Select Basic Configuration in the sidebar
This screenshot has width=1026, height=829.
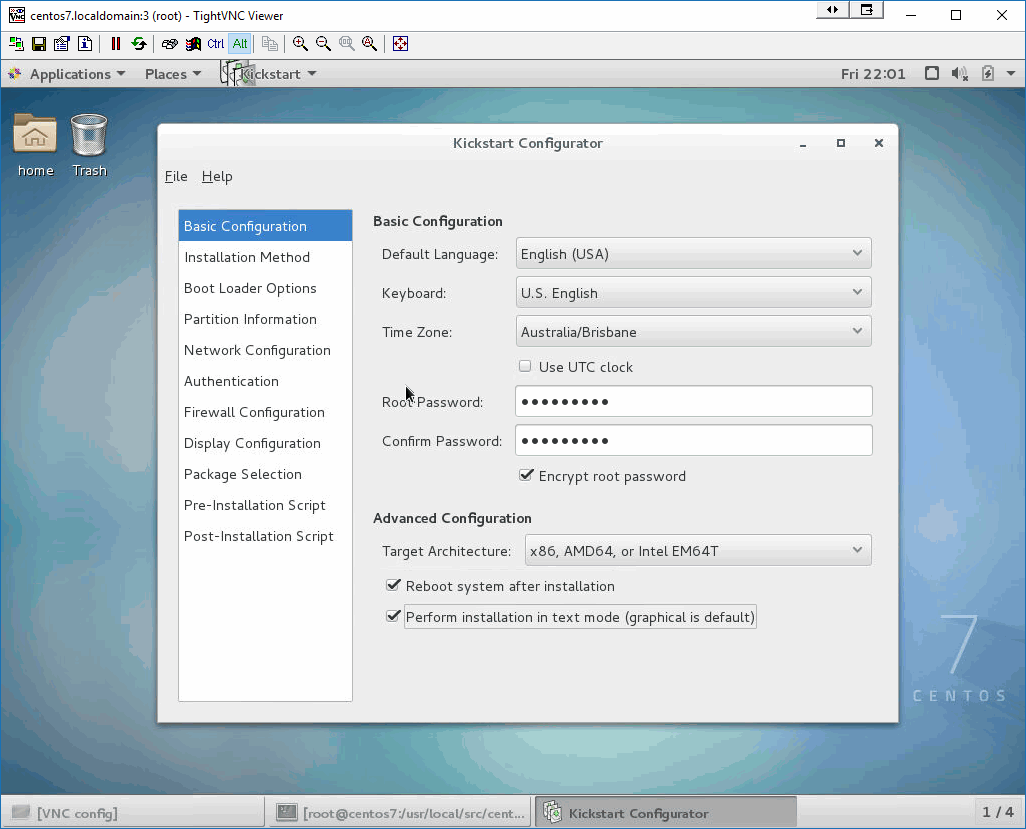click(265, 226)
